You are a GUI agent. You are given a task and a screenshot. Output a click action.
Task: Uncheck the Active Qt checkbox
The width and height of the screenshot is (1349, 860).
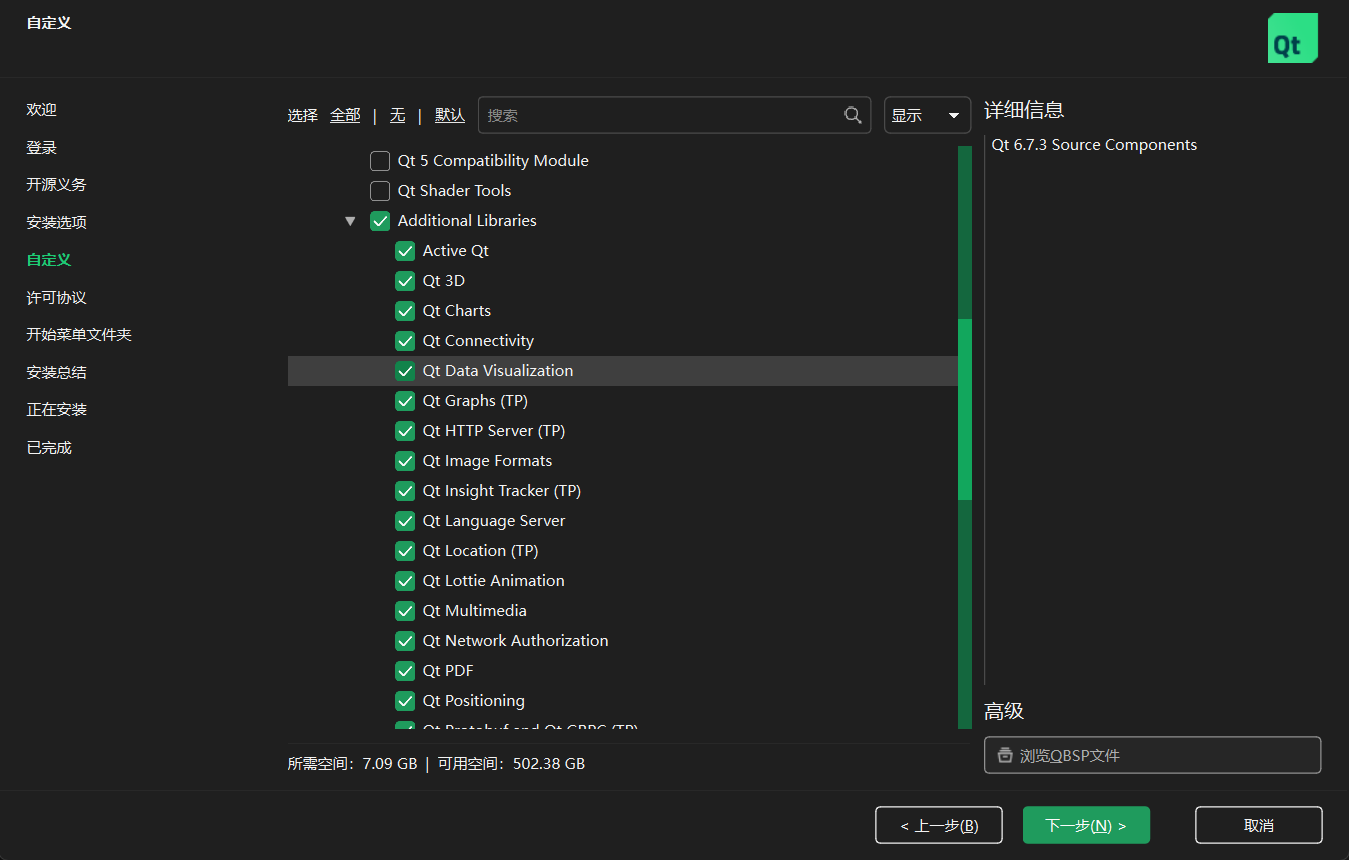pyautogui.click(x=405, y=251)
